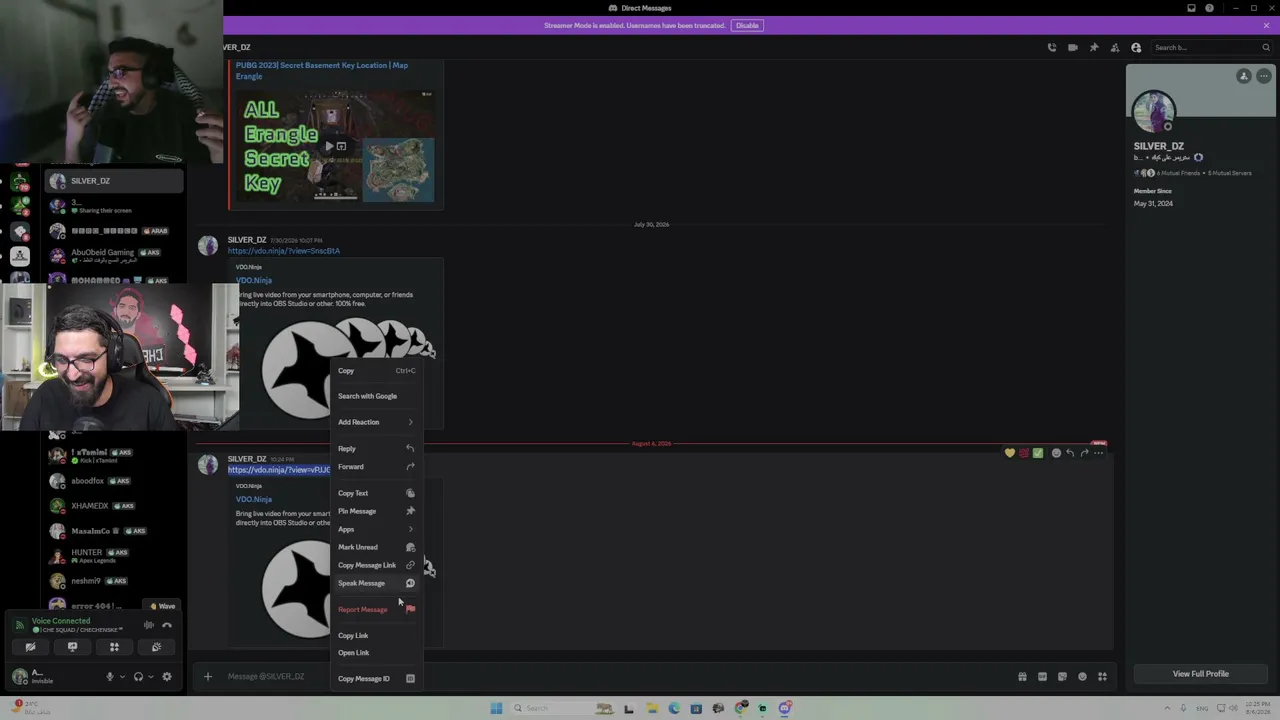This screenshot has width=1280, height=720.
Task: Start a video call from the header
Action: [x=1072, y=47]
